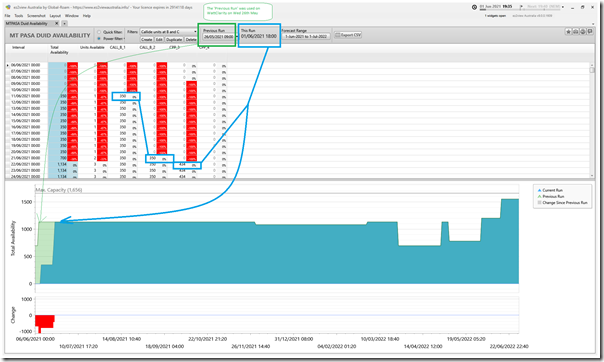The image size is (604, 362).
Task: Click the Max. Capacity label on the chart
Action: click(59, 190)
